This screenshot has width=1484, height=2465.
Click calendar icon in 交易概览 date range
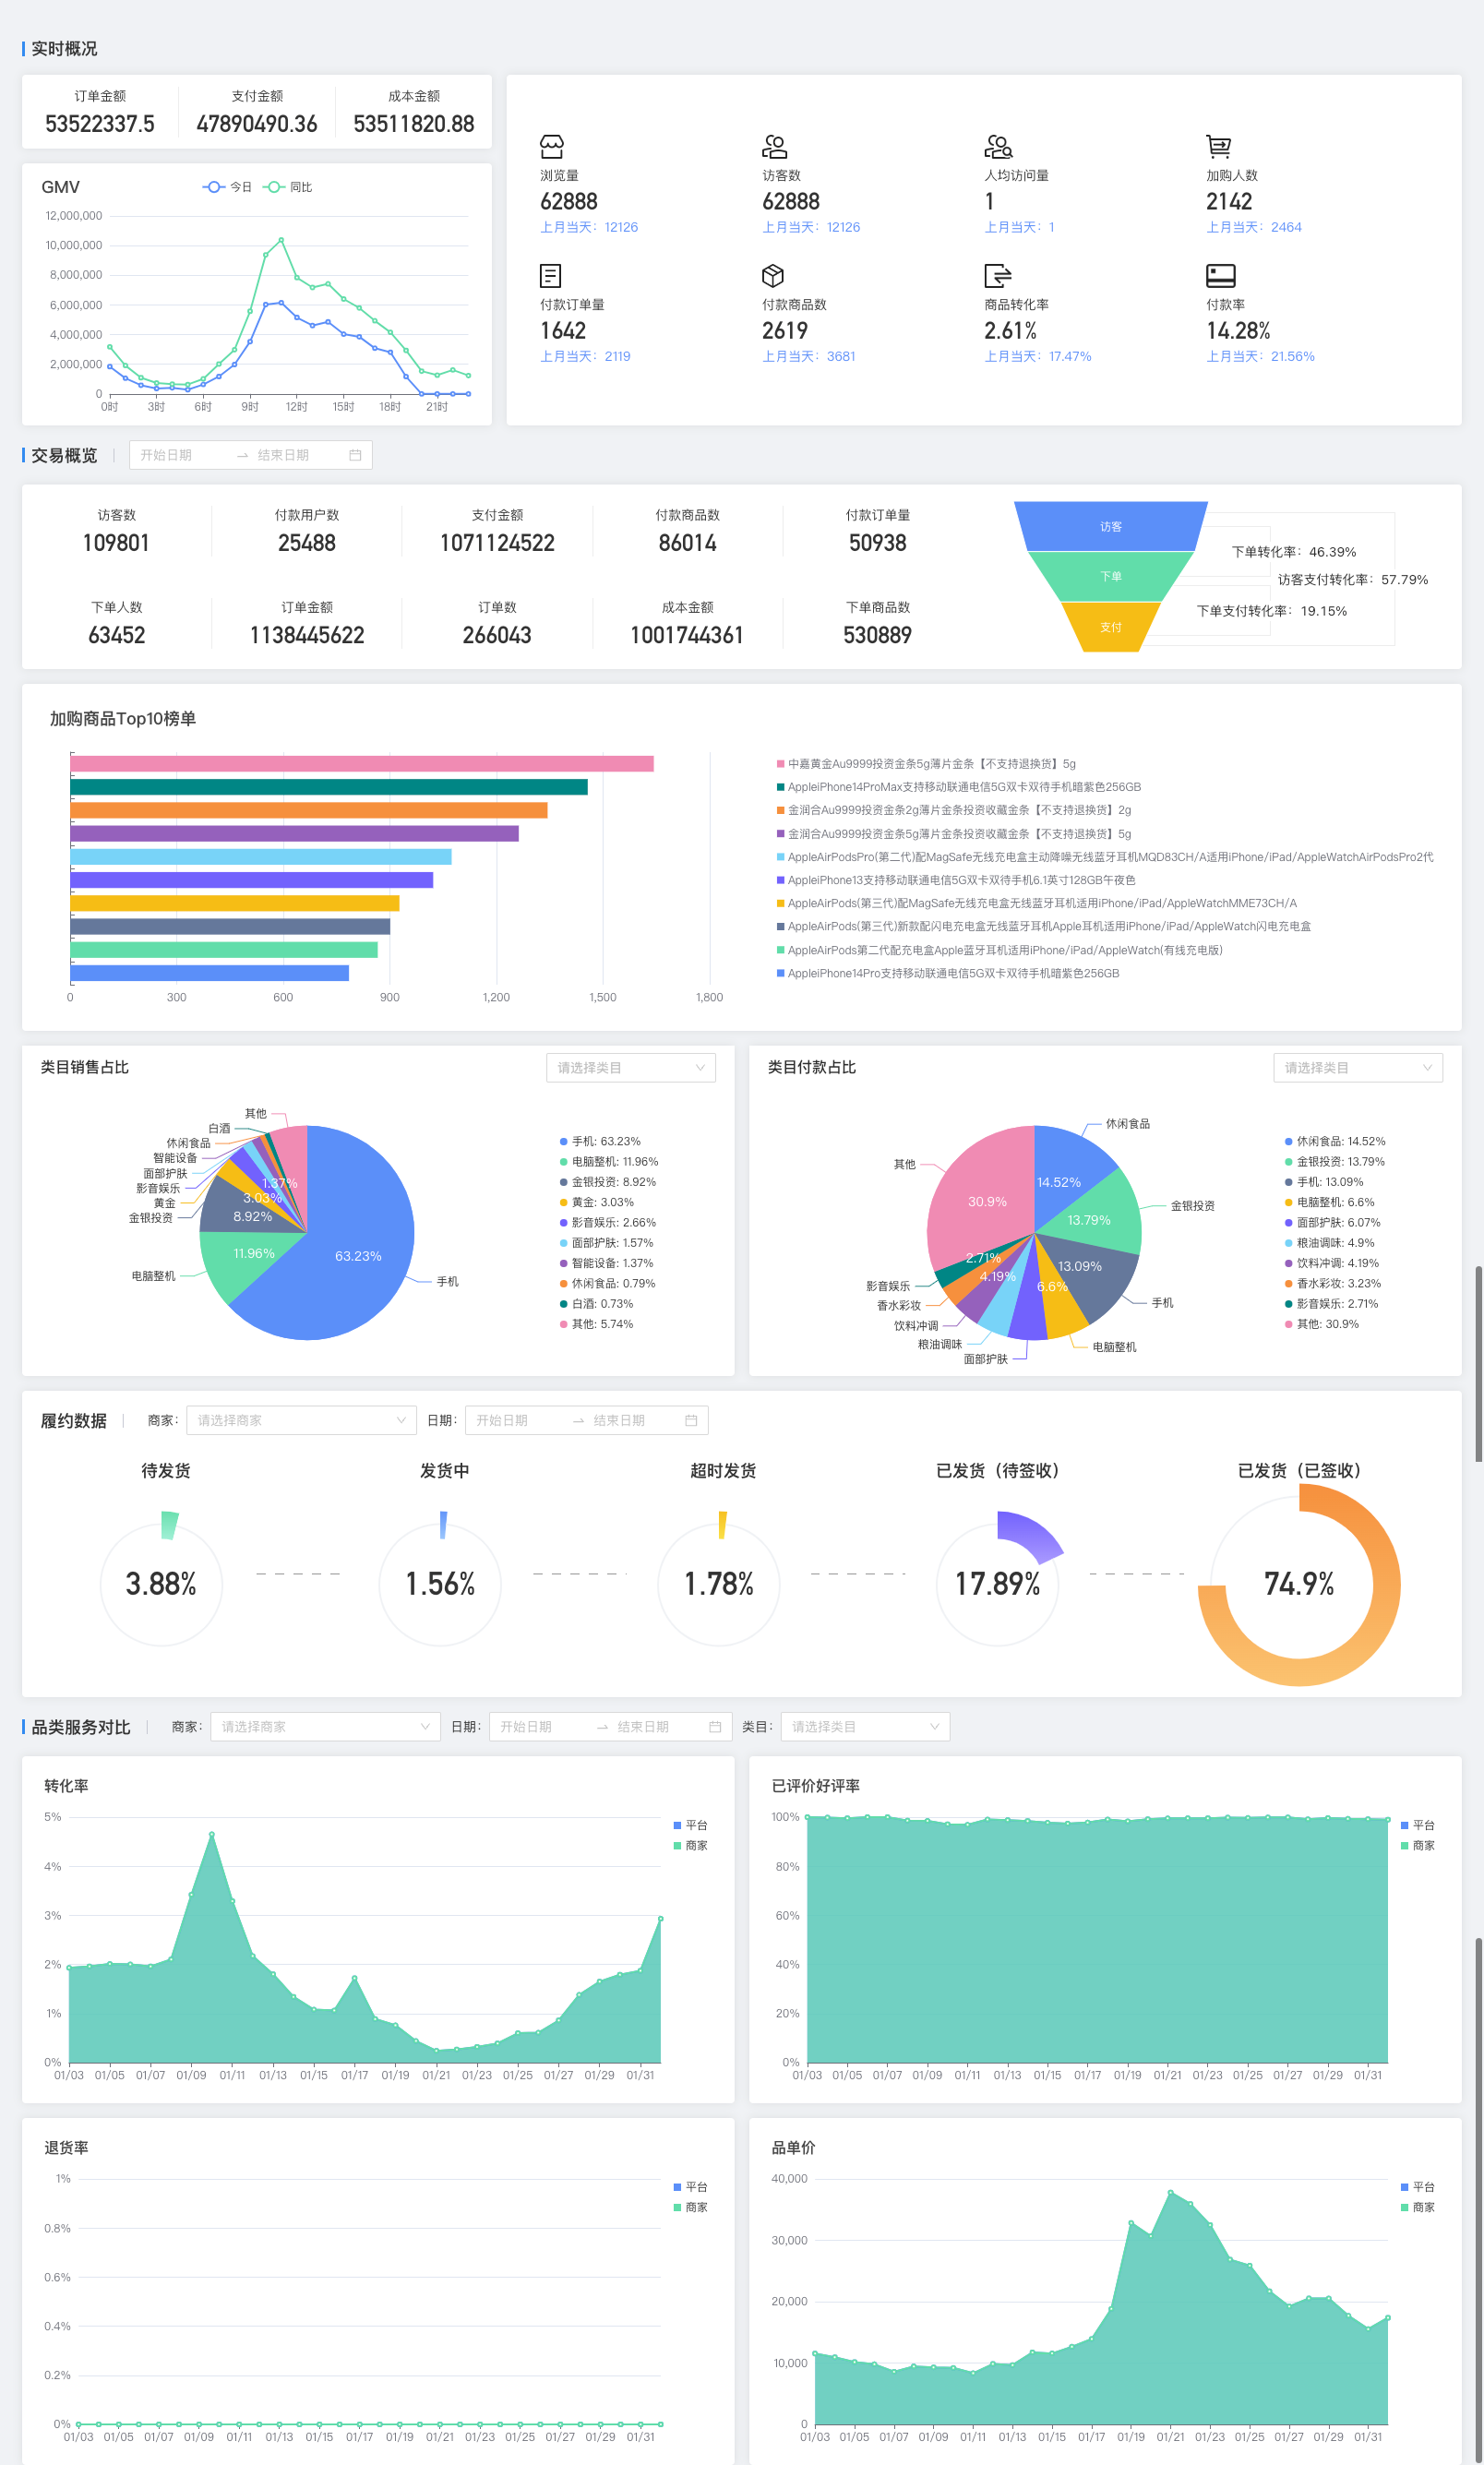355,455
